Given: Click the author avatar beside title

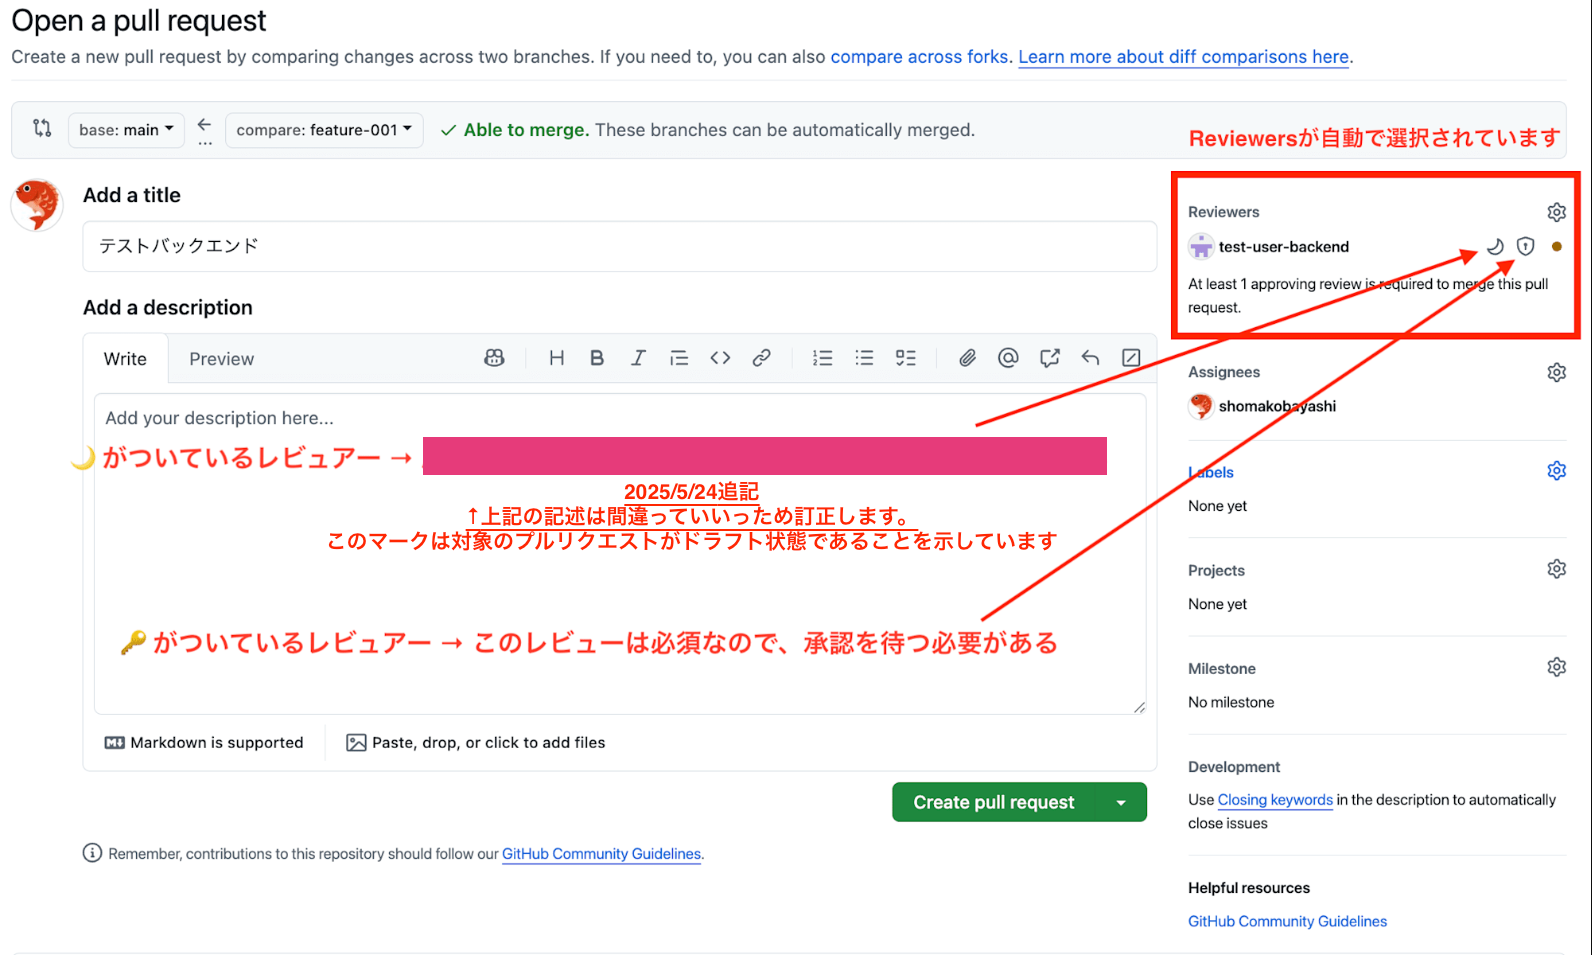Looking at the screenshot, I should click(37, 204).
